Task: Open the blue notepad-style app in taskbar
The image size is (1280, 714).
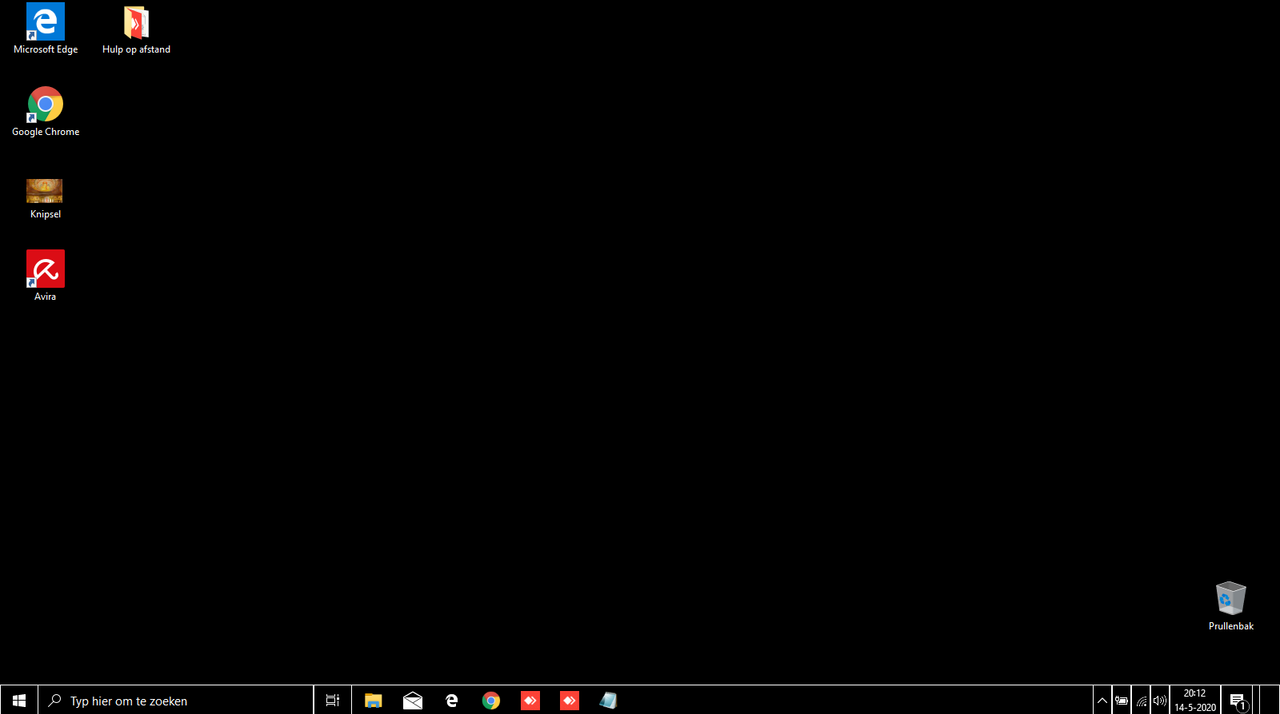Action: pyautogui.click(x=608, y=700)
